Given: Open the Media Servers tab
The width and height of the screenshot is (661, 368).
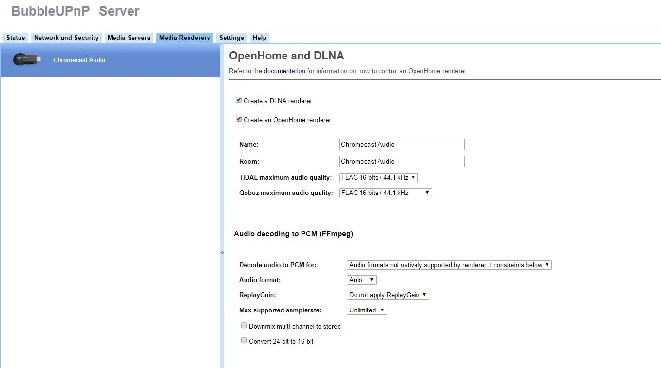Looking at the screenshot, I should pos(129,38).
